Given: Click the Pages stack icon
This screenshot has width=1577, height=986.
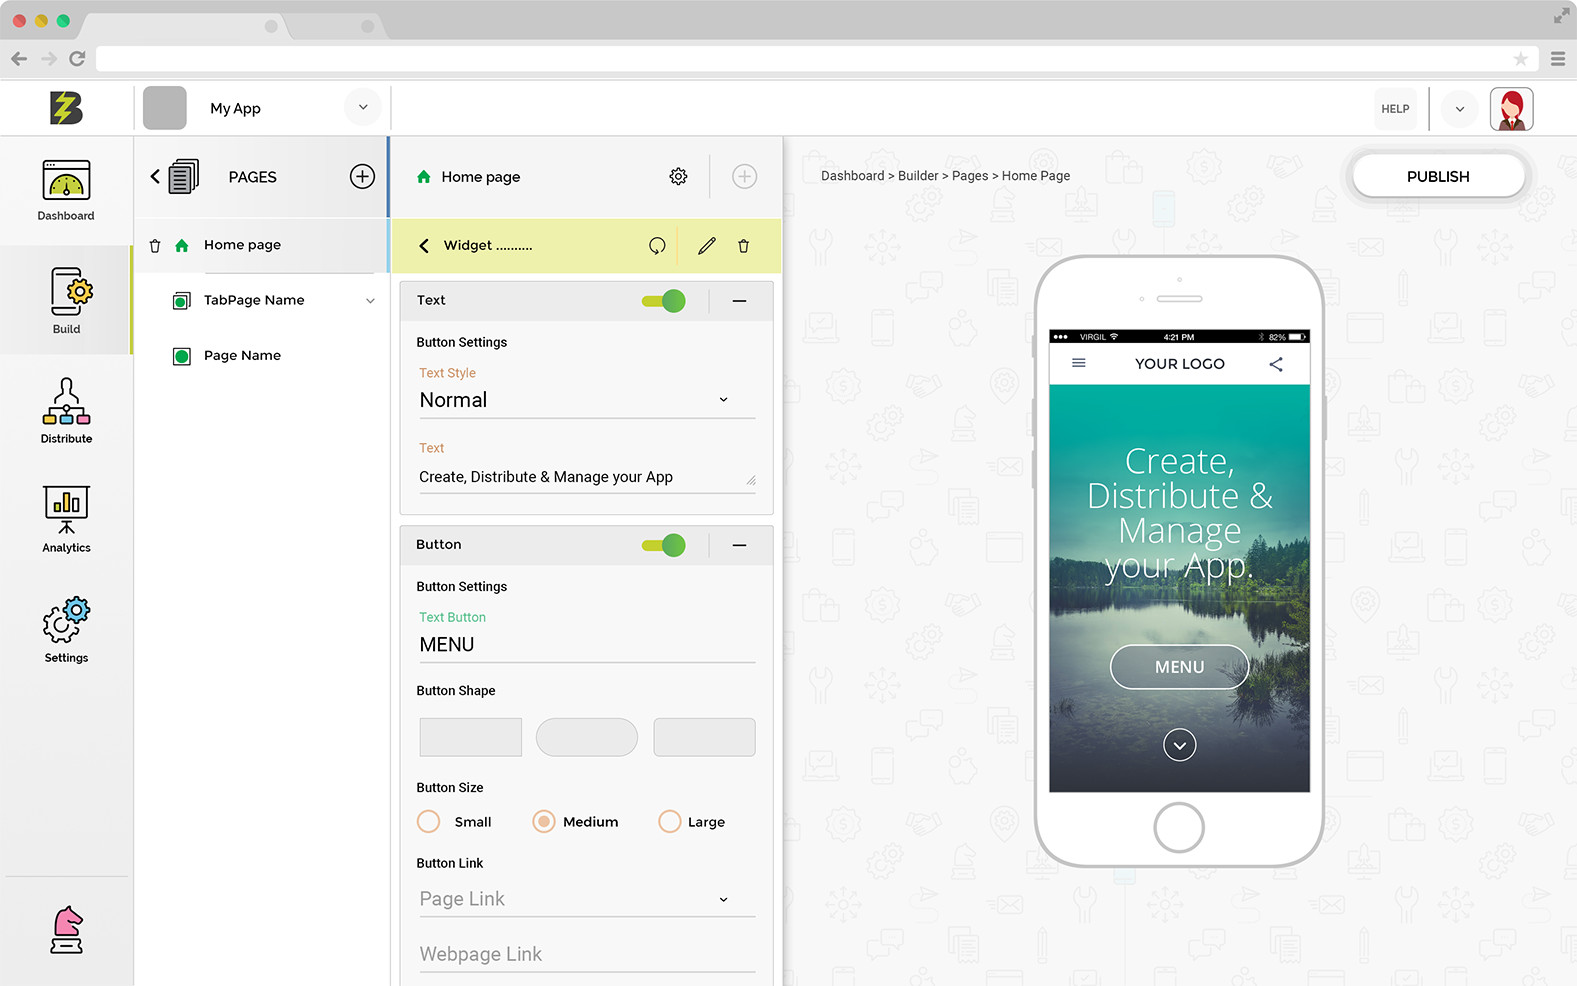Looking at the screenshot, I should pyautogui.click(x=184, y=177).
